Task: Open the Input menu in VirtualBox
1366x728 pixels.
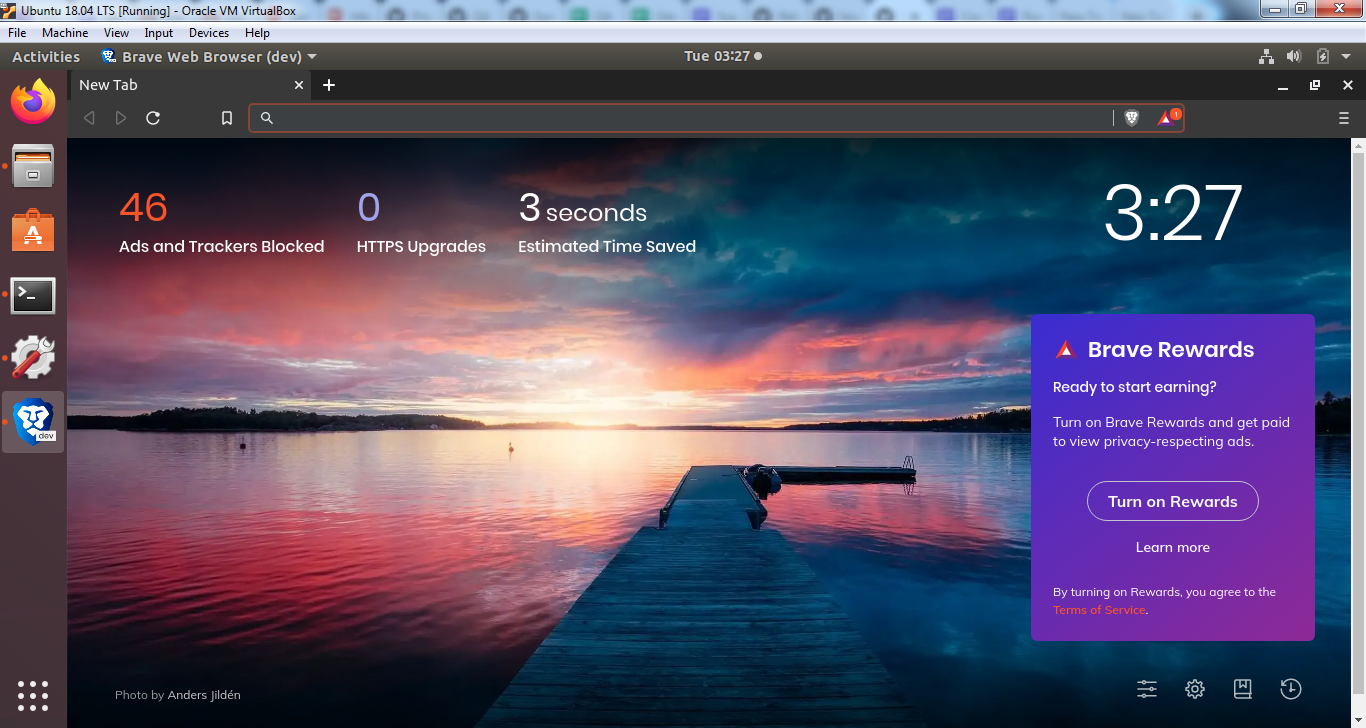Action: (158, 33)
